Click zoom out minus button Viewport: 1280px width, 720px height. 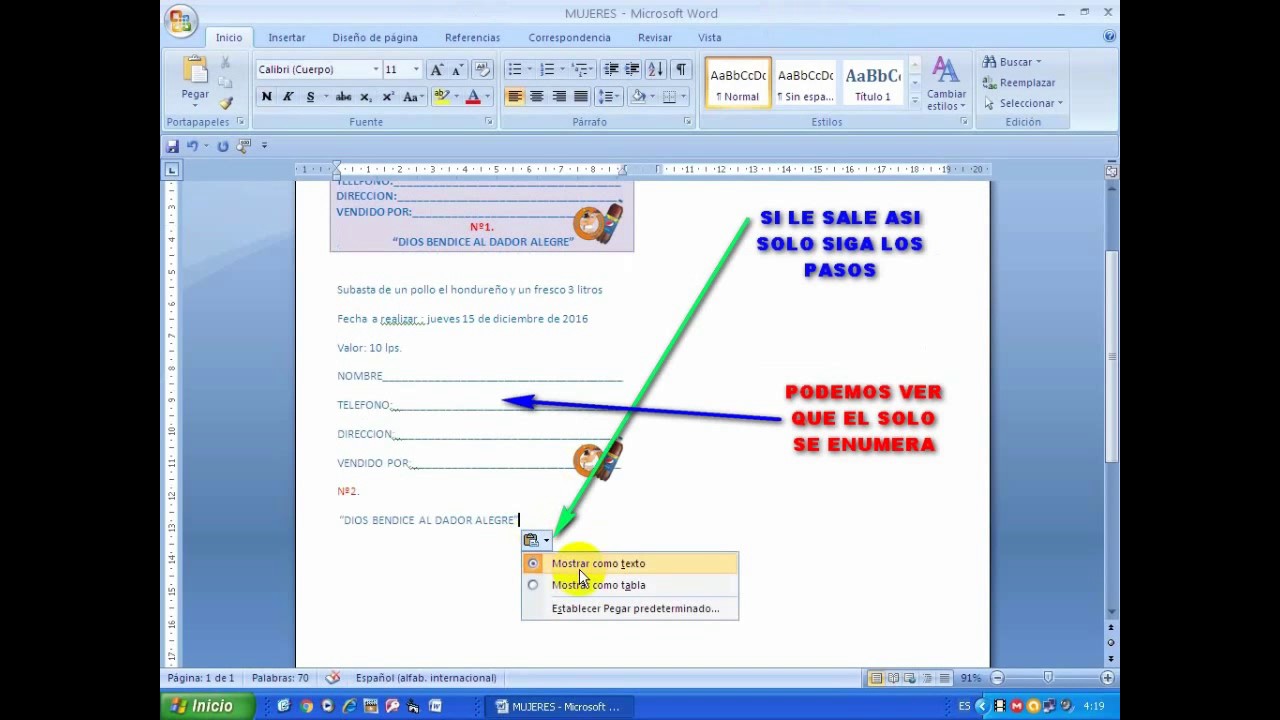click(x=996, y=678)
